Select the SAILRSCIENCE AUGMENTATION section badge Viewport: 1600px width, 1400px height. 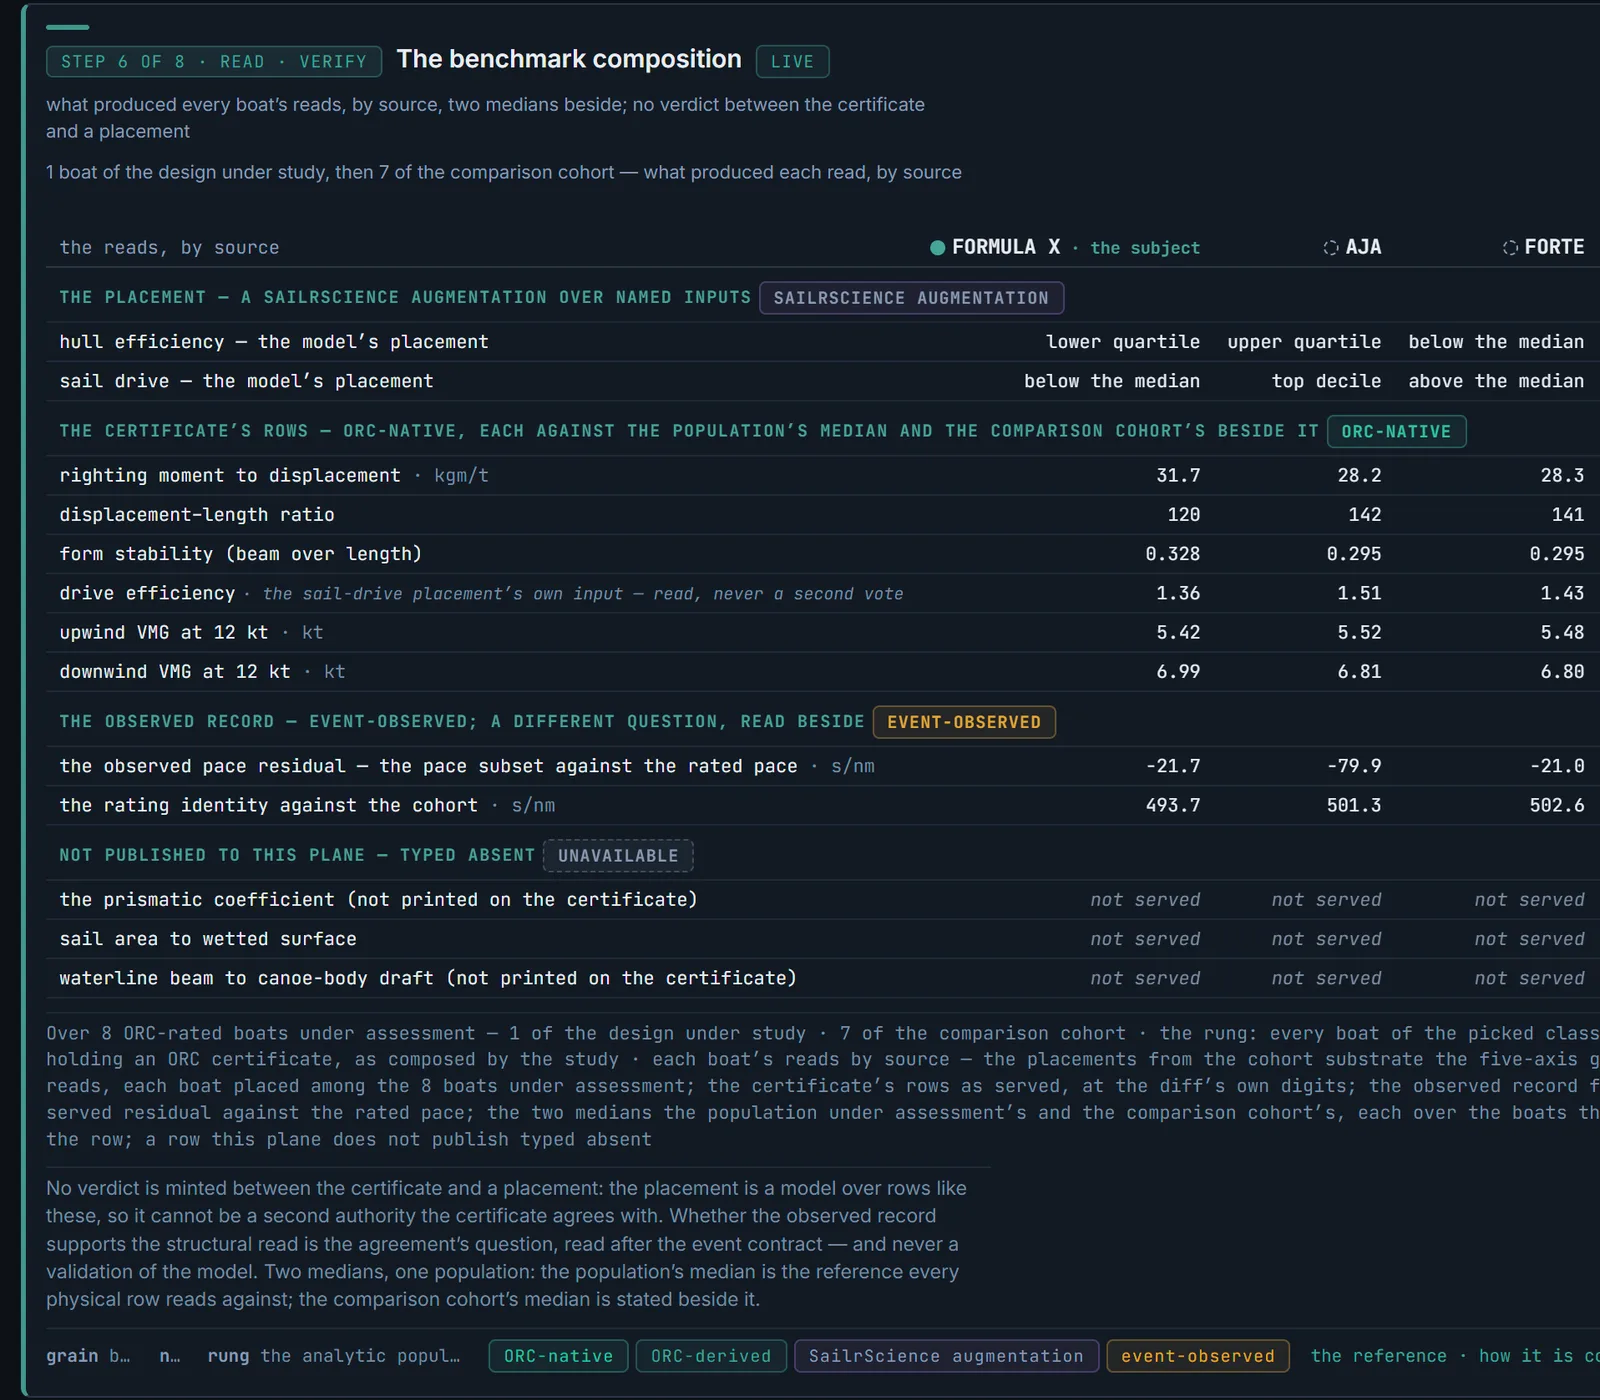911,298
